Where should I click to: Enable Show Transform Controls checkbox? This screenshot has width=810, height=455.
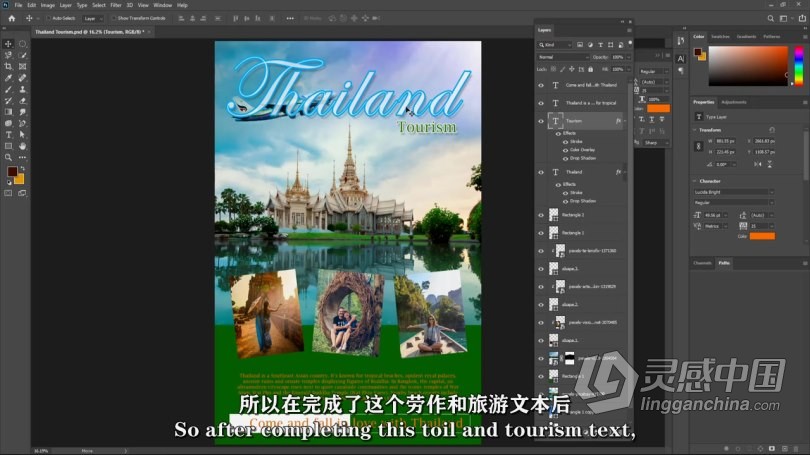click(x=113, y=18)
